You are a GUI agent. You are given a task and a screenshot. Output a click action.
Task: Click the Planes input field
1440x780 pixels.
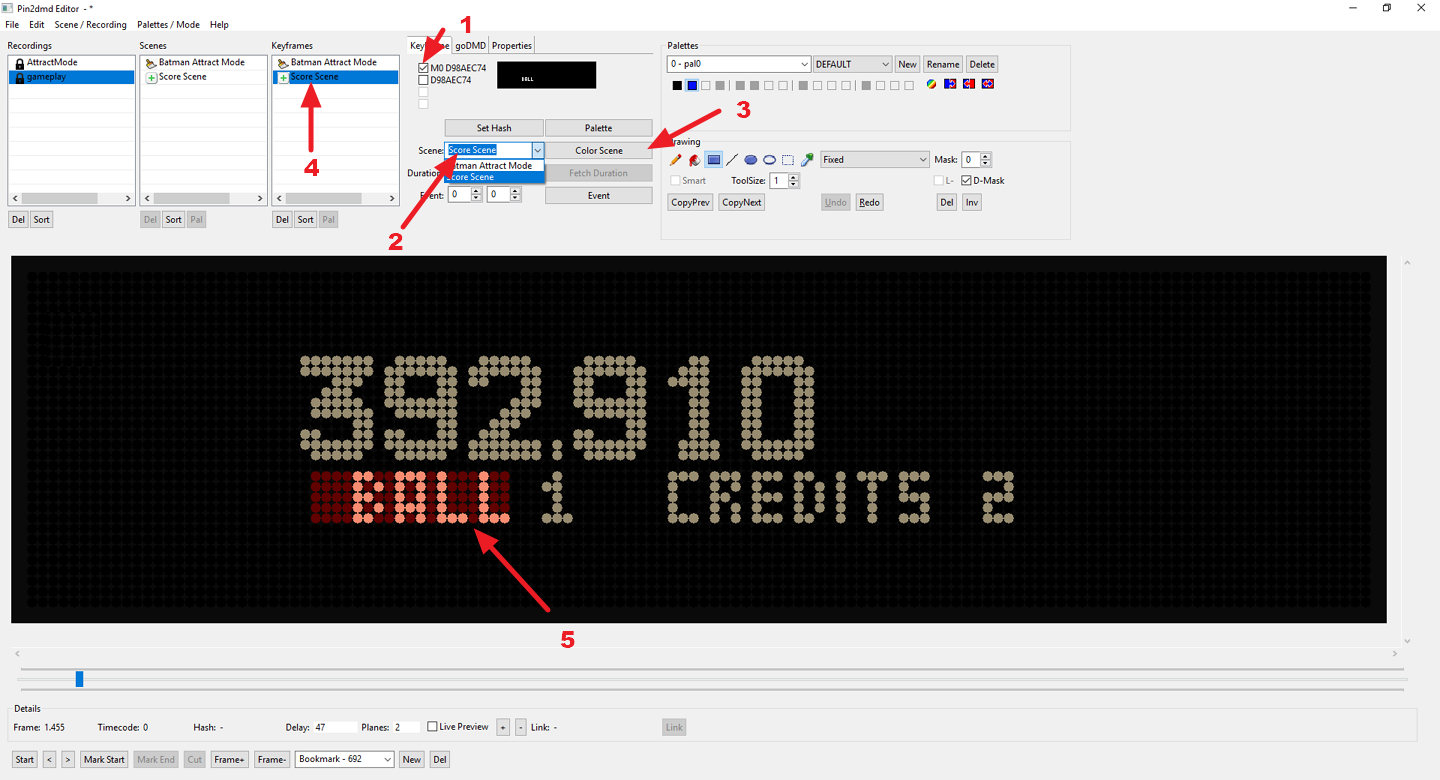point(407,727)
